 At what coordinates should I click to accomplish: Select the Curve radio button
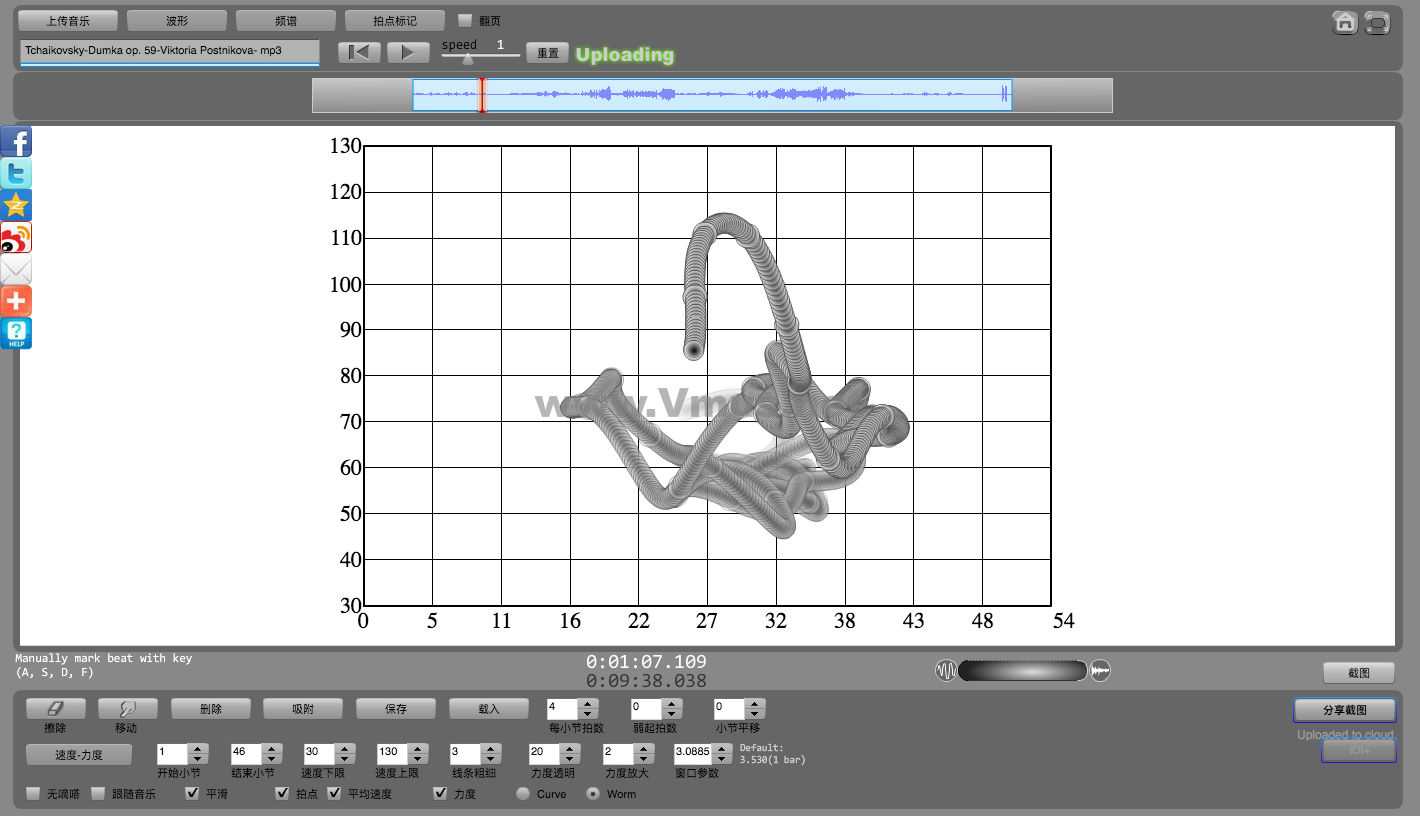click(523, 794)
